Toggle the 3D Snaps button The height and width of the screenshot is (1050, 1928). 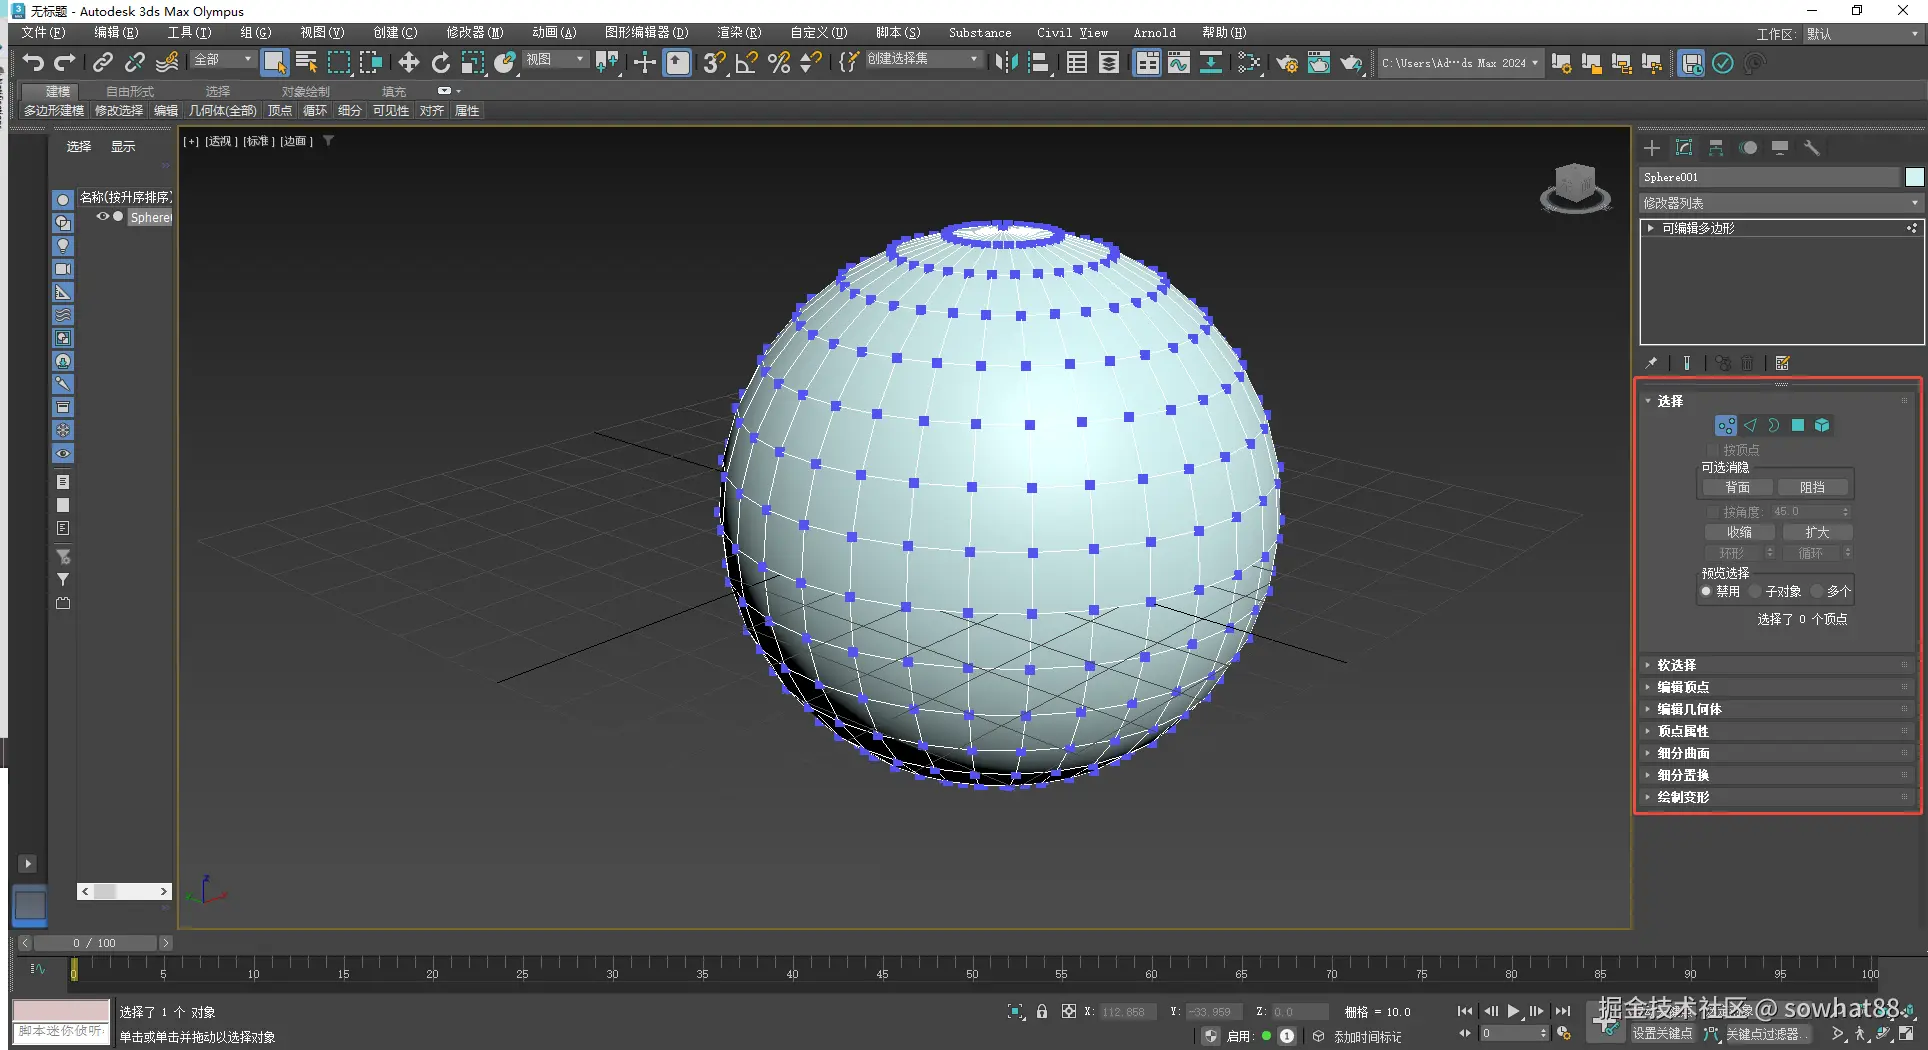point(713,63)
